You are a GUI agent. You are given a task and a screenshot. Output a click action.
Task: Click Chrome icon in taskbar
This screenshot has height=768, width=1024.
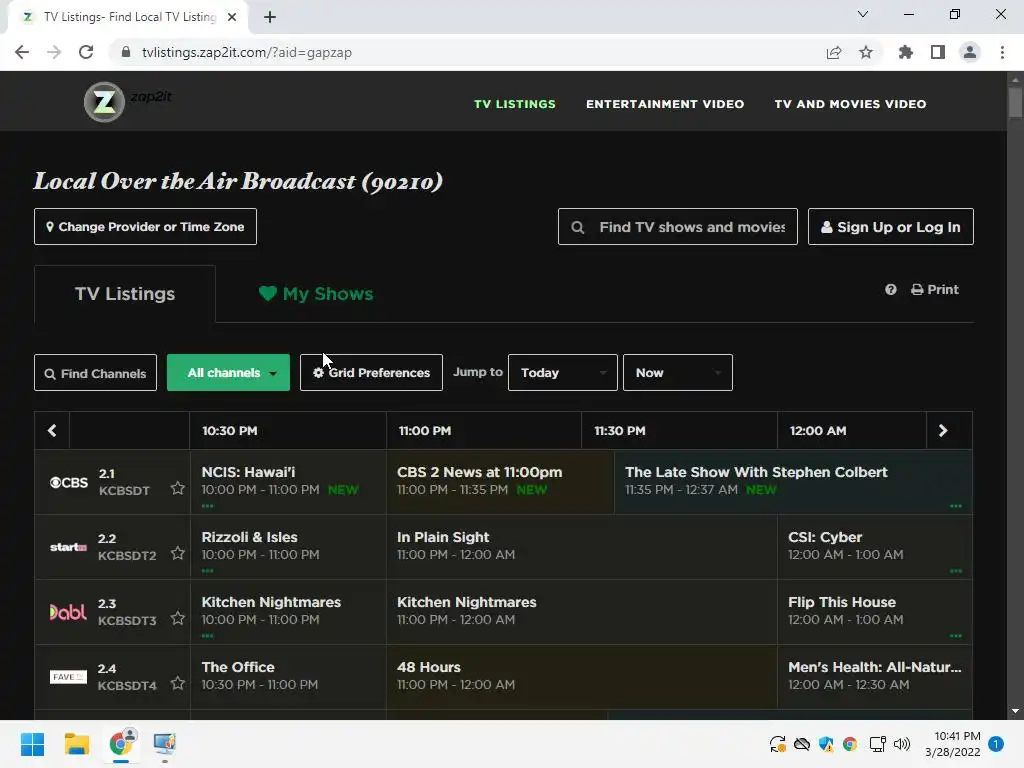(121, 744)
